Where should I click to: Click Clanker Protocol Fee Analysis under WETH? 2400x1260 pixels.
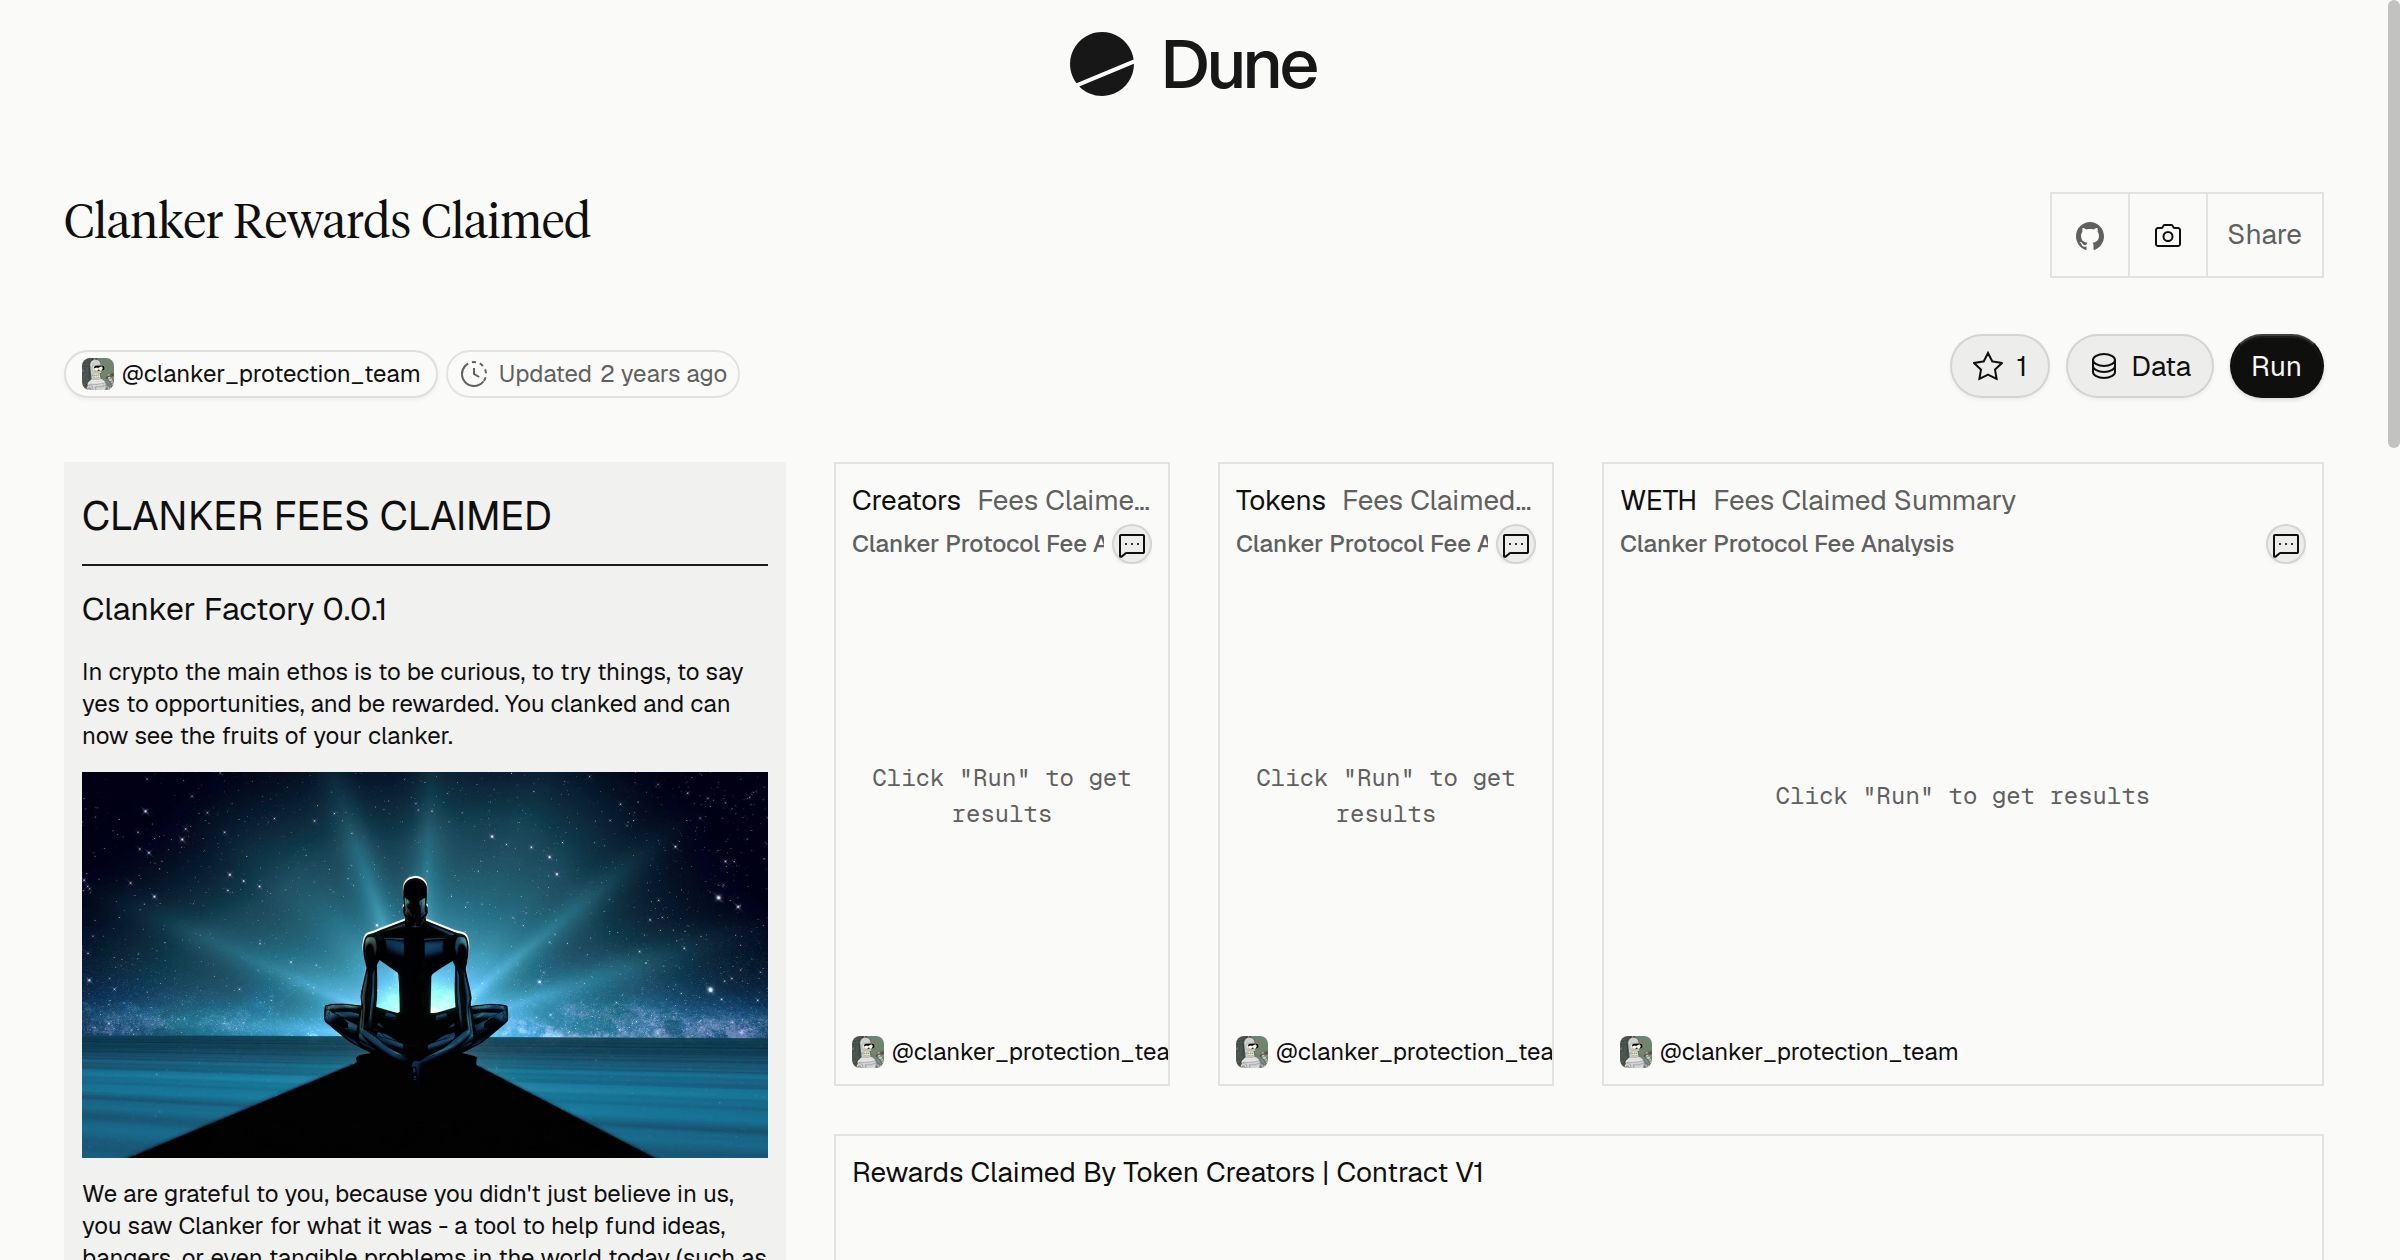pyautogui.click(x=1786, y=544)
